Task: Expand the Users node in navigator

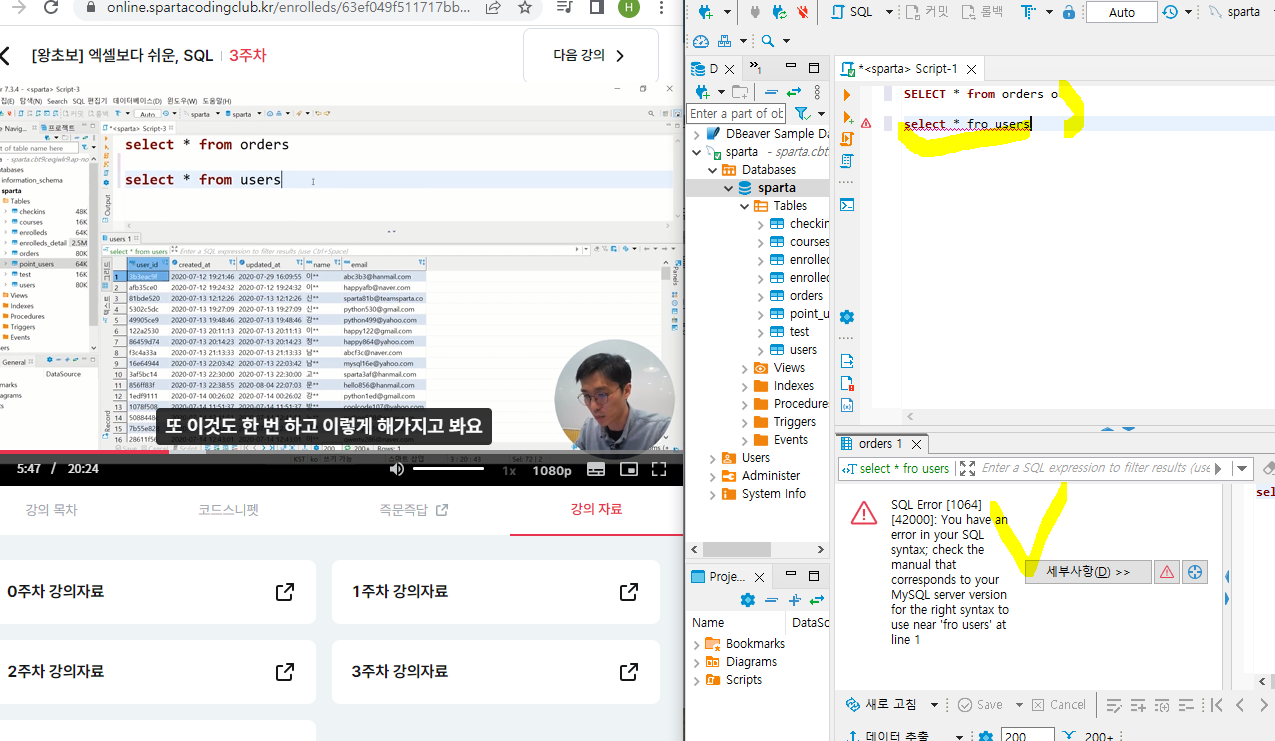Action: tap(712, 458)
